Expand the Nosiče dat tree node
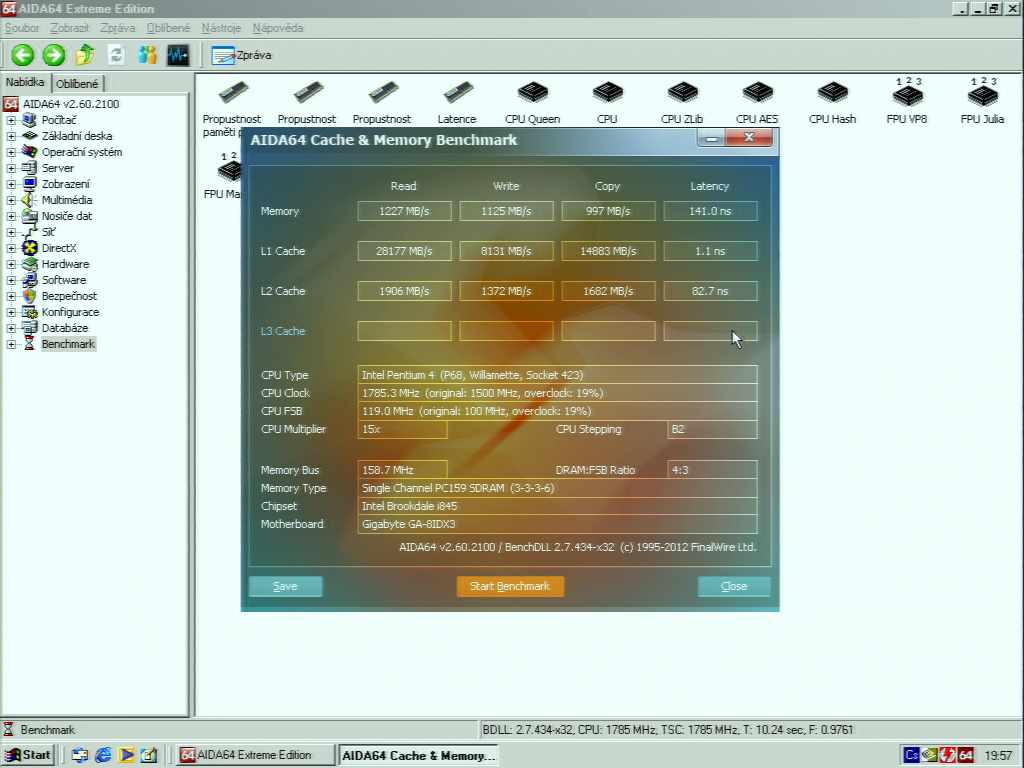Screen dimensions: 1024x768 pos(11,216)
